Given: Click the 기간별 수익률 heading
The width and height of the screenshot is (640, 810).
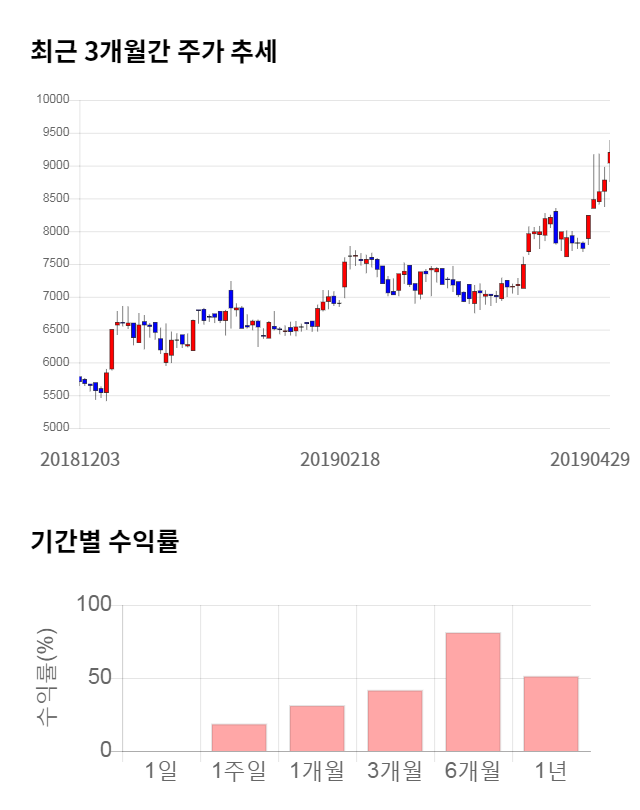Looking at the screenshot, I should pos(104,542).
